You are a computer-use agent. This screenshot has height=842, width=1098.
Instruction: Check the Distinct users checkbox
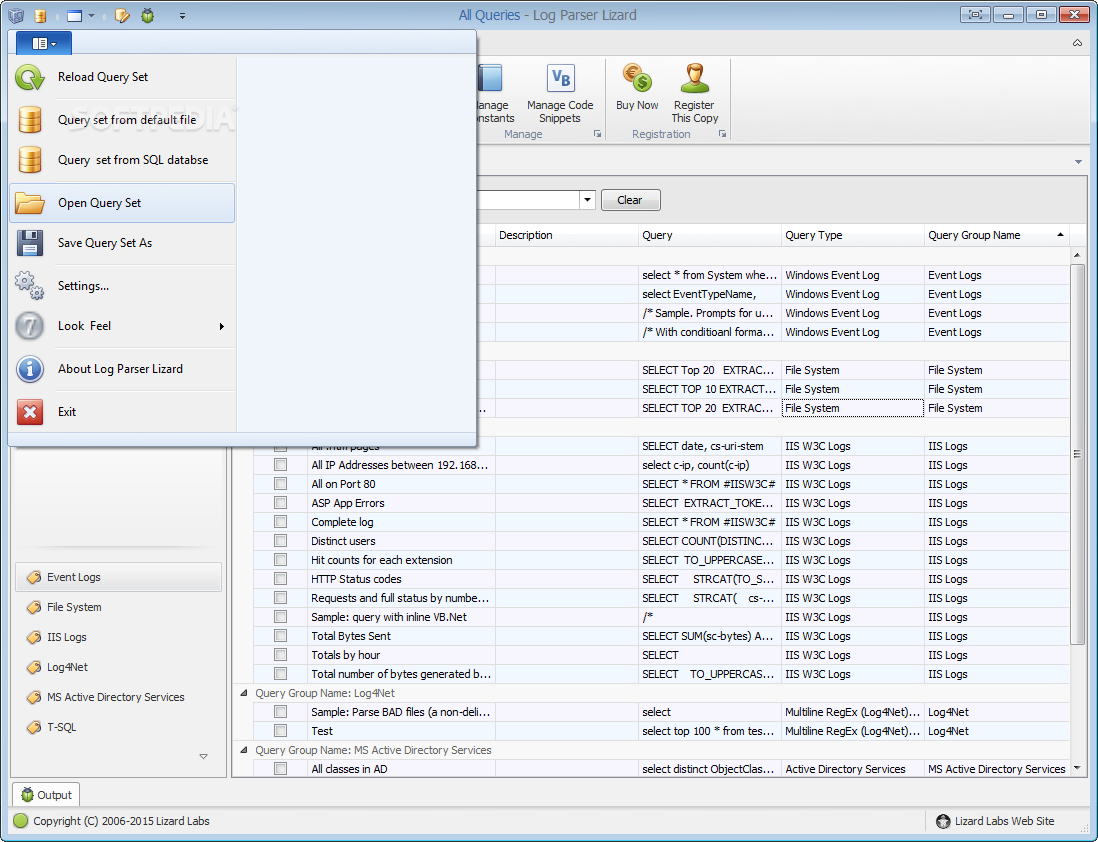(281, 540)
